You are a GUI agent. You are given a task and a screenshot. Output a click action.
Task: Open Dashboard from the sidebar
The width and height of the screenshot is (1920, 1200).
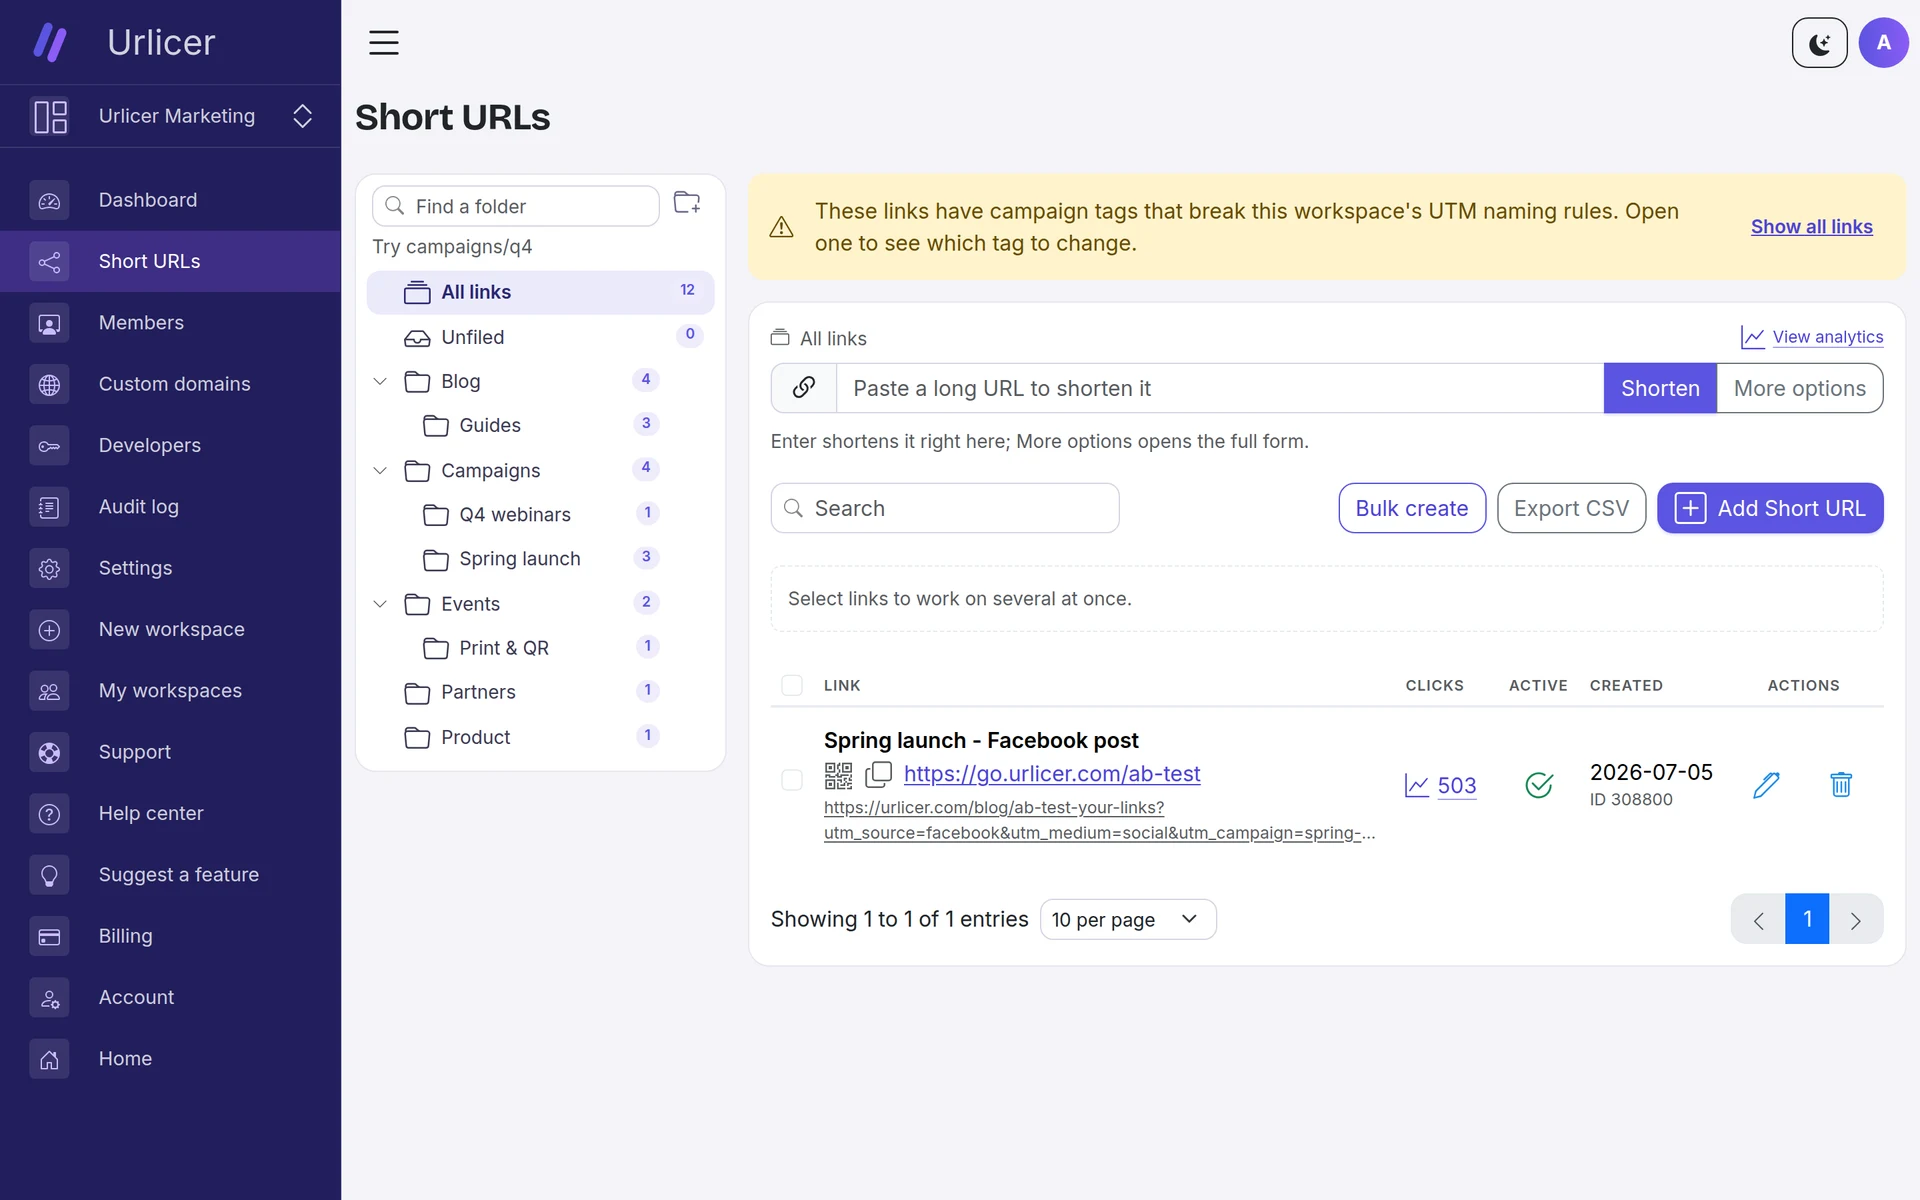tap(170, 200)
